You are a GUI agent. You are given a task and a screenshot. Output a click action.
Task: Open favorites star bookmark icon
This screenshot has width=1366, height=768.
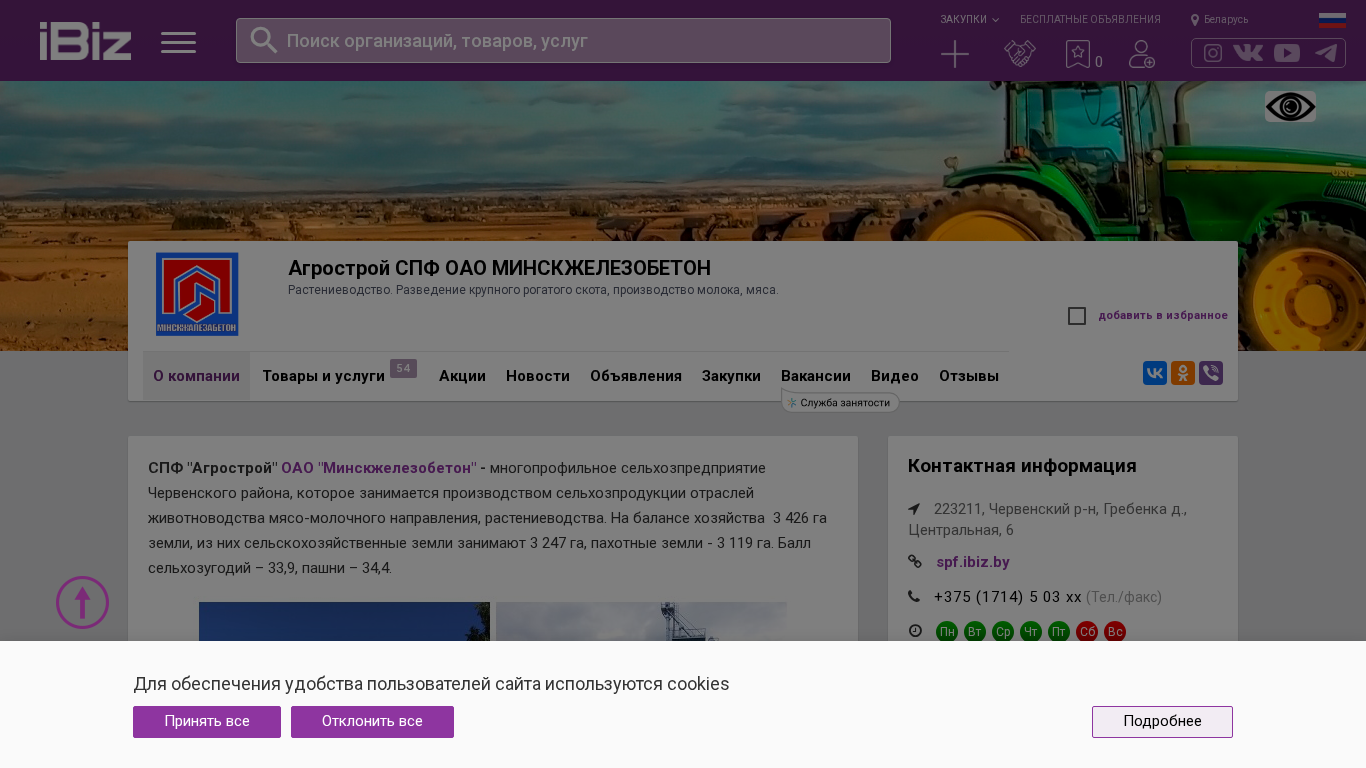coord(1077,54)
